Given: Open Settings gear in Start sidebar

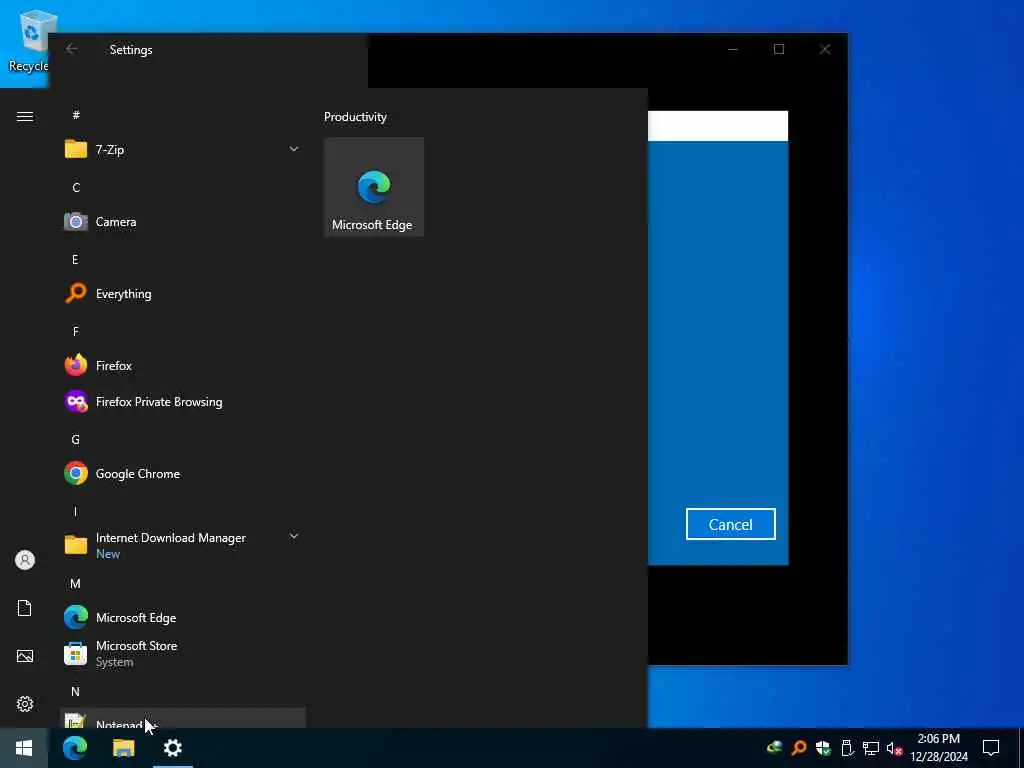Looking at the screenshot, I should coord(25,704).
